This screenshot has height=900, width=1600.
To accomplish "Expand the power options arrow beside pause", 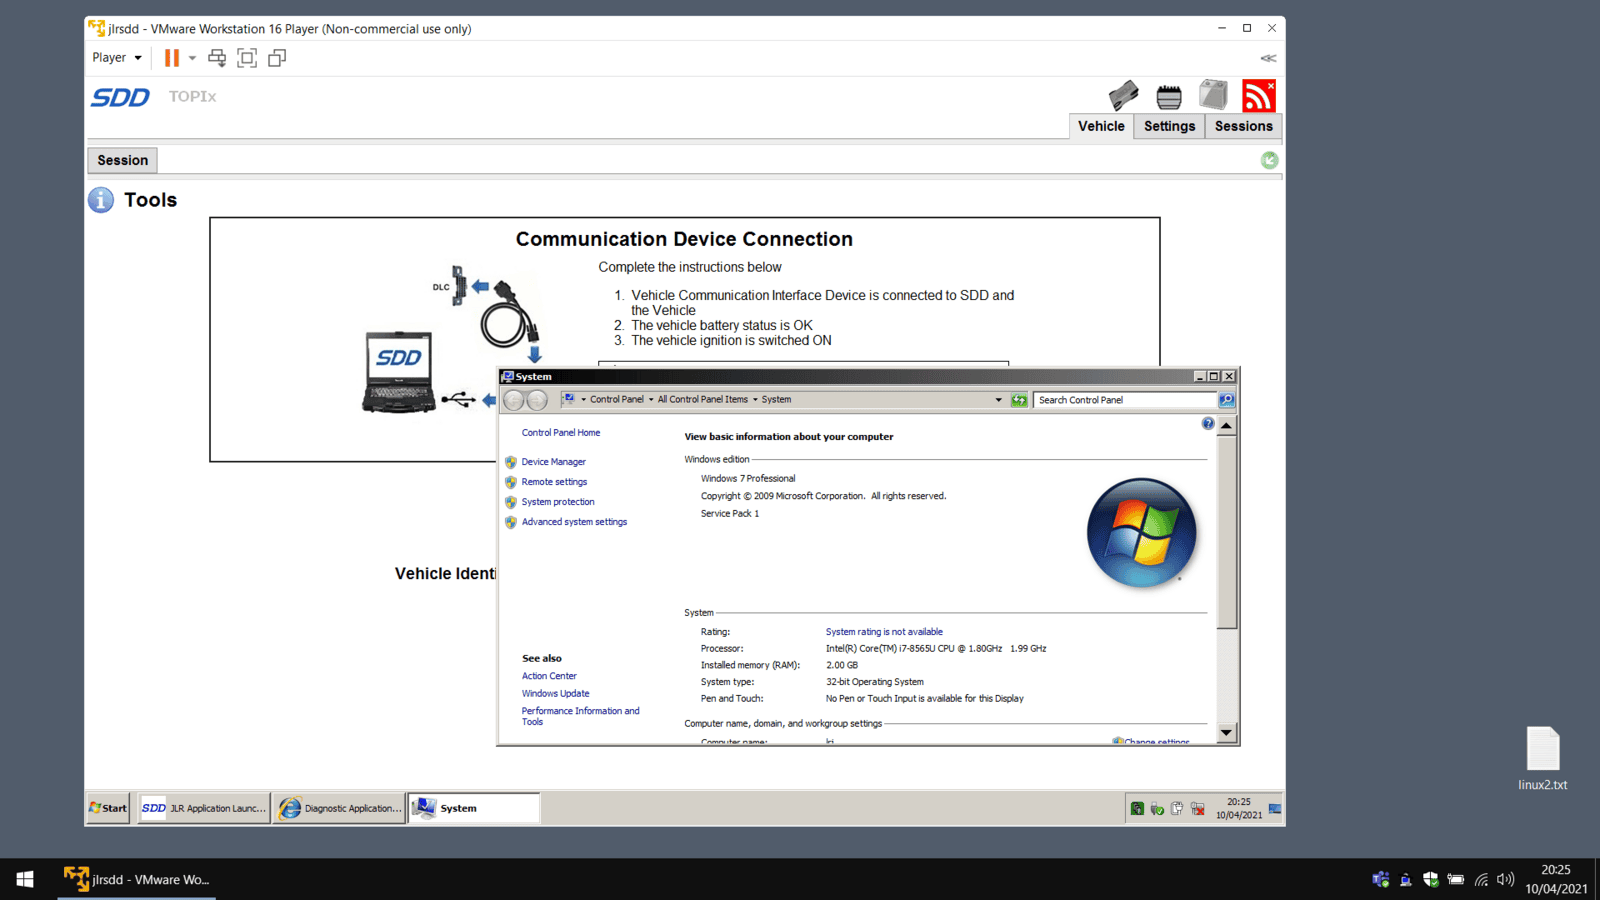I will 192,58.
